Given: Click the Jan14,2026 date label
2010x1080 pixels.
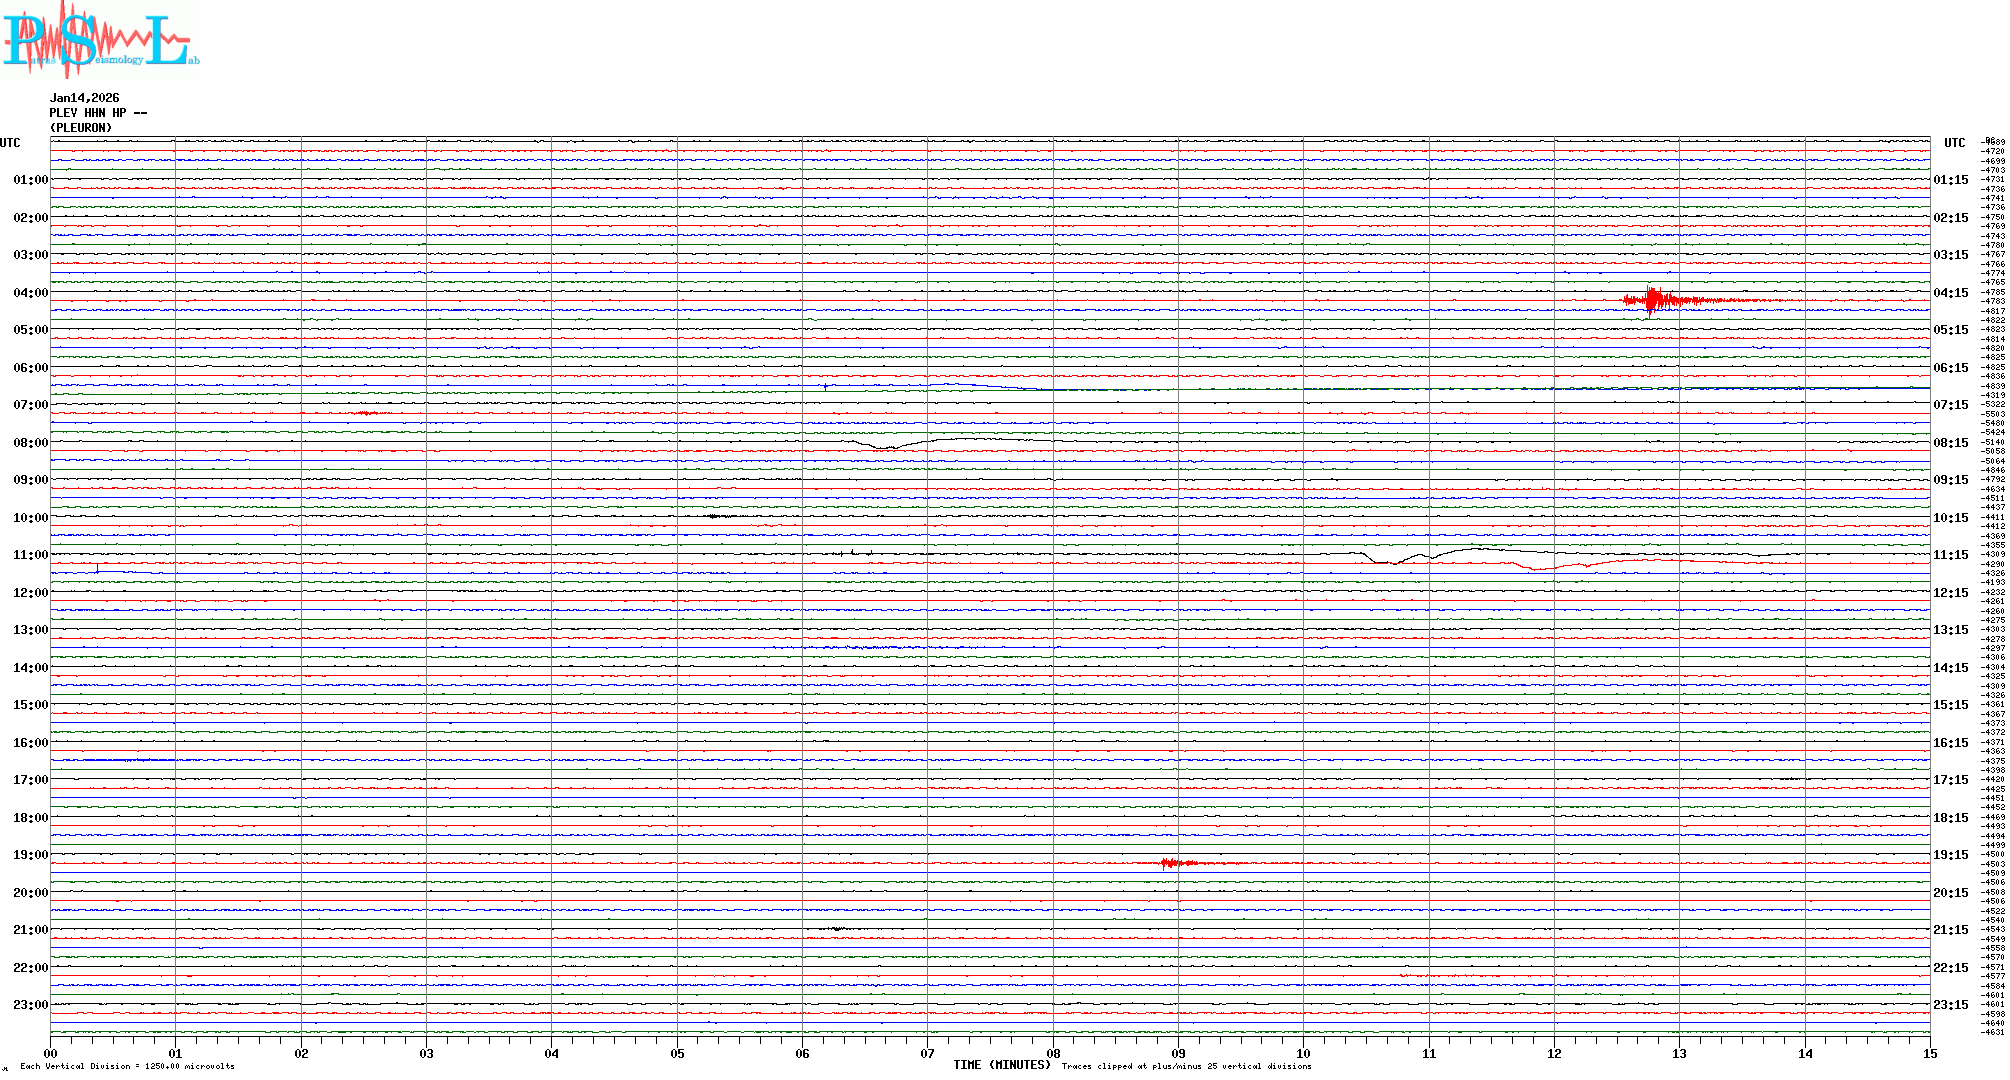Looking at the screenshot, I should coord(85,98).
